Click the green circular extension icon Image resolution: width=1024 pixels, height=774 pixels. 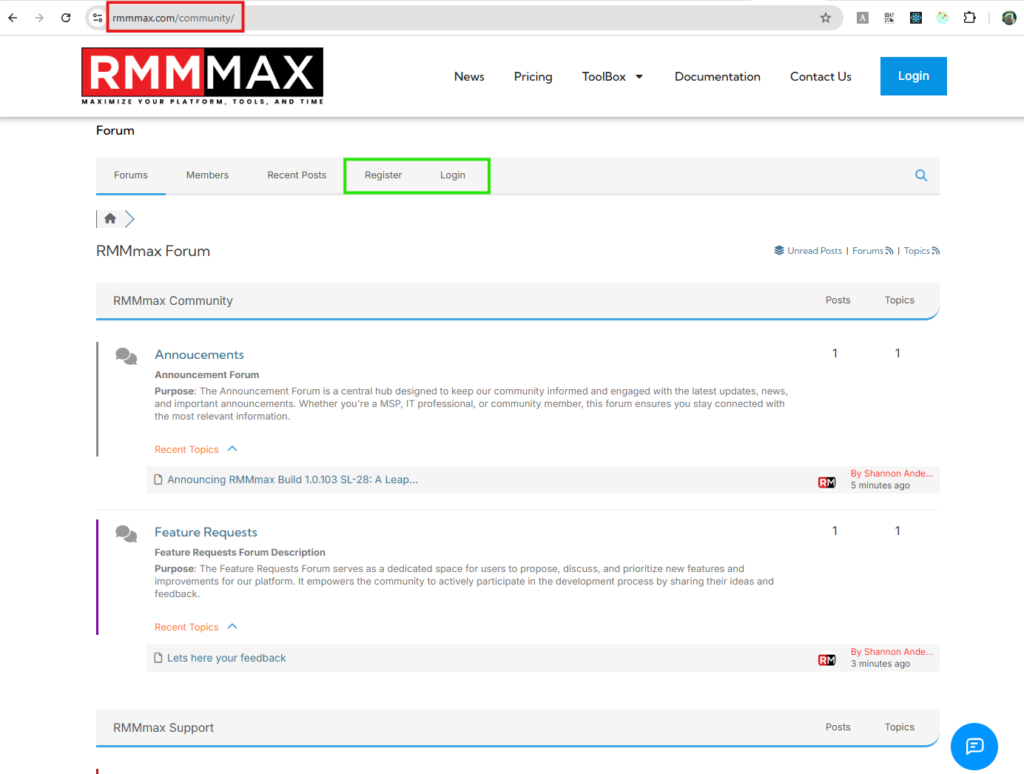[942, 18]
